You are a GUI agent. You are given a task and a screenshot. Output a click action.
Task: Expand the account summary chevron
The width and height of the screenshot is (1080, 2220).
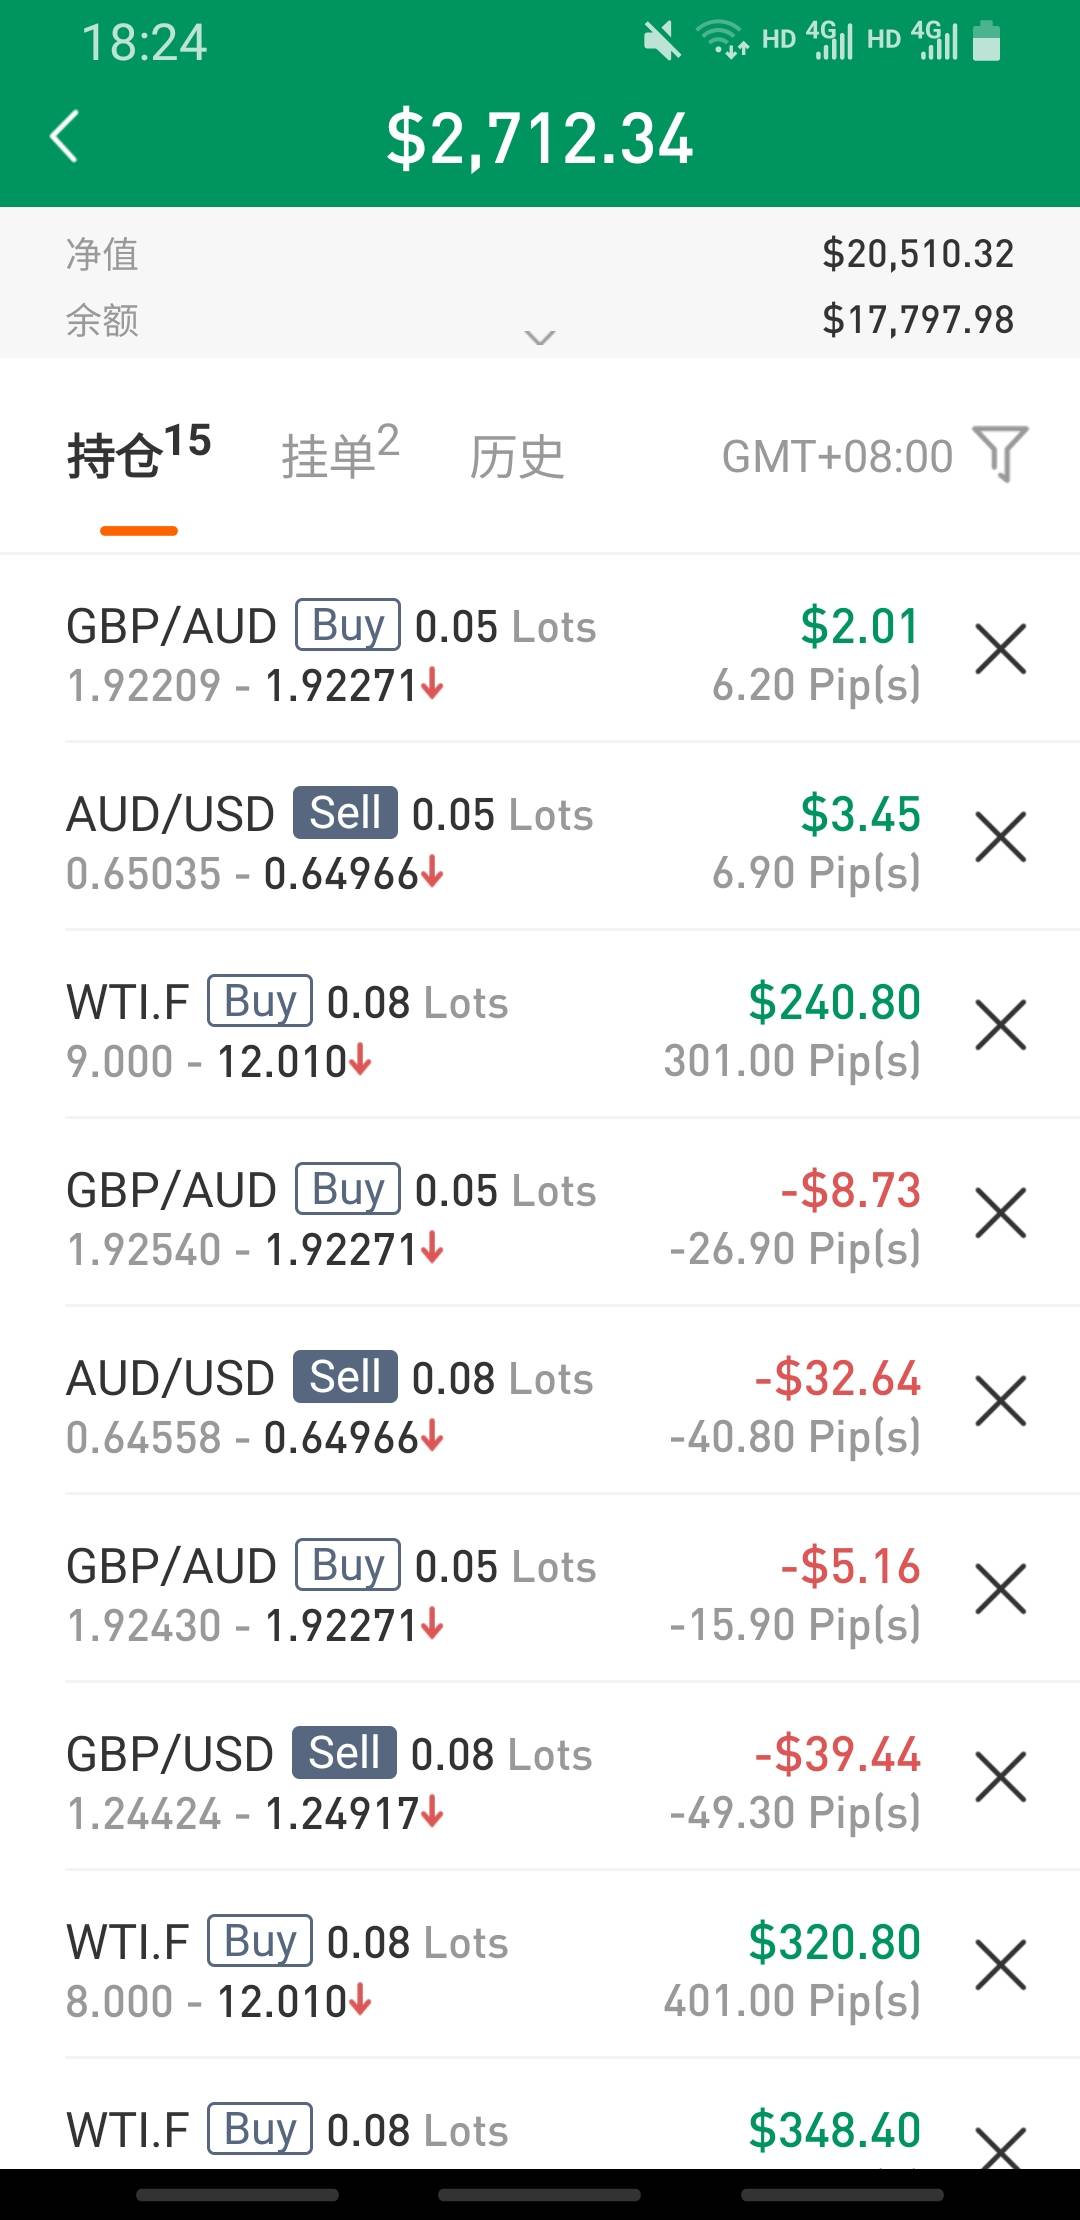point(540,338)
